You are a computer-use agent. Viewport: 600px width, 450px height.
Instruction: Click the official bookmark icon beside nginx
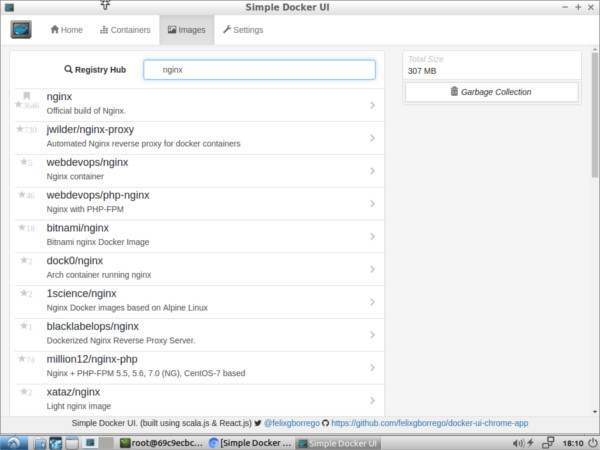tap(26, 96)
